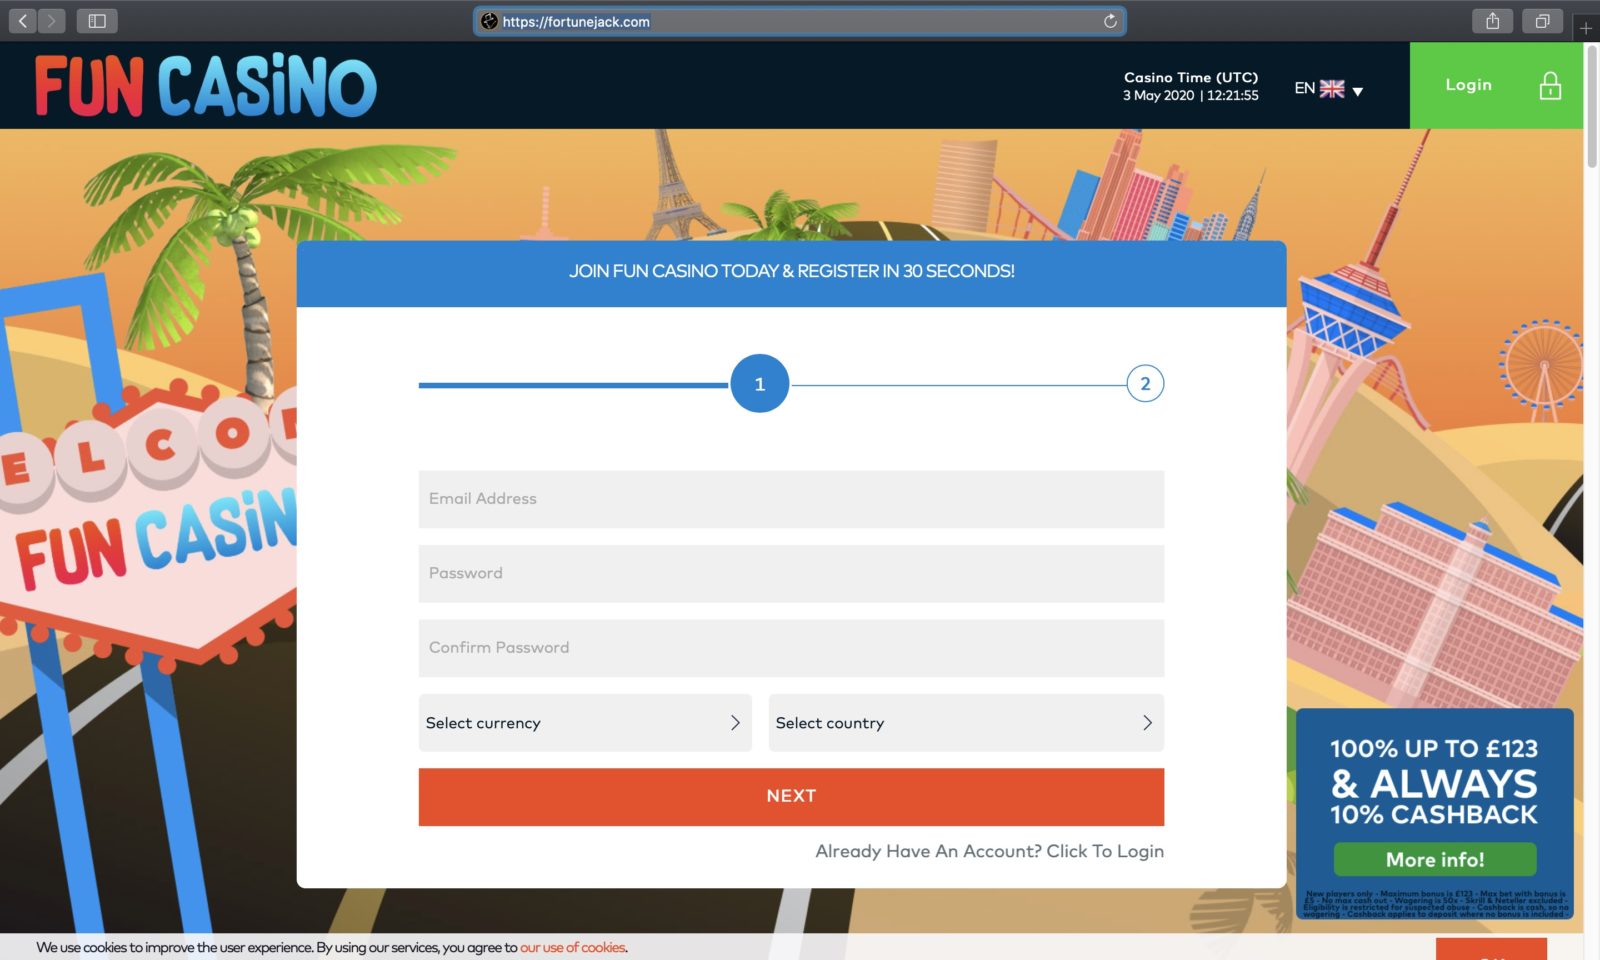Click the favicon in the address bar
Screen dimensions: 1600x960
point(488,21)
